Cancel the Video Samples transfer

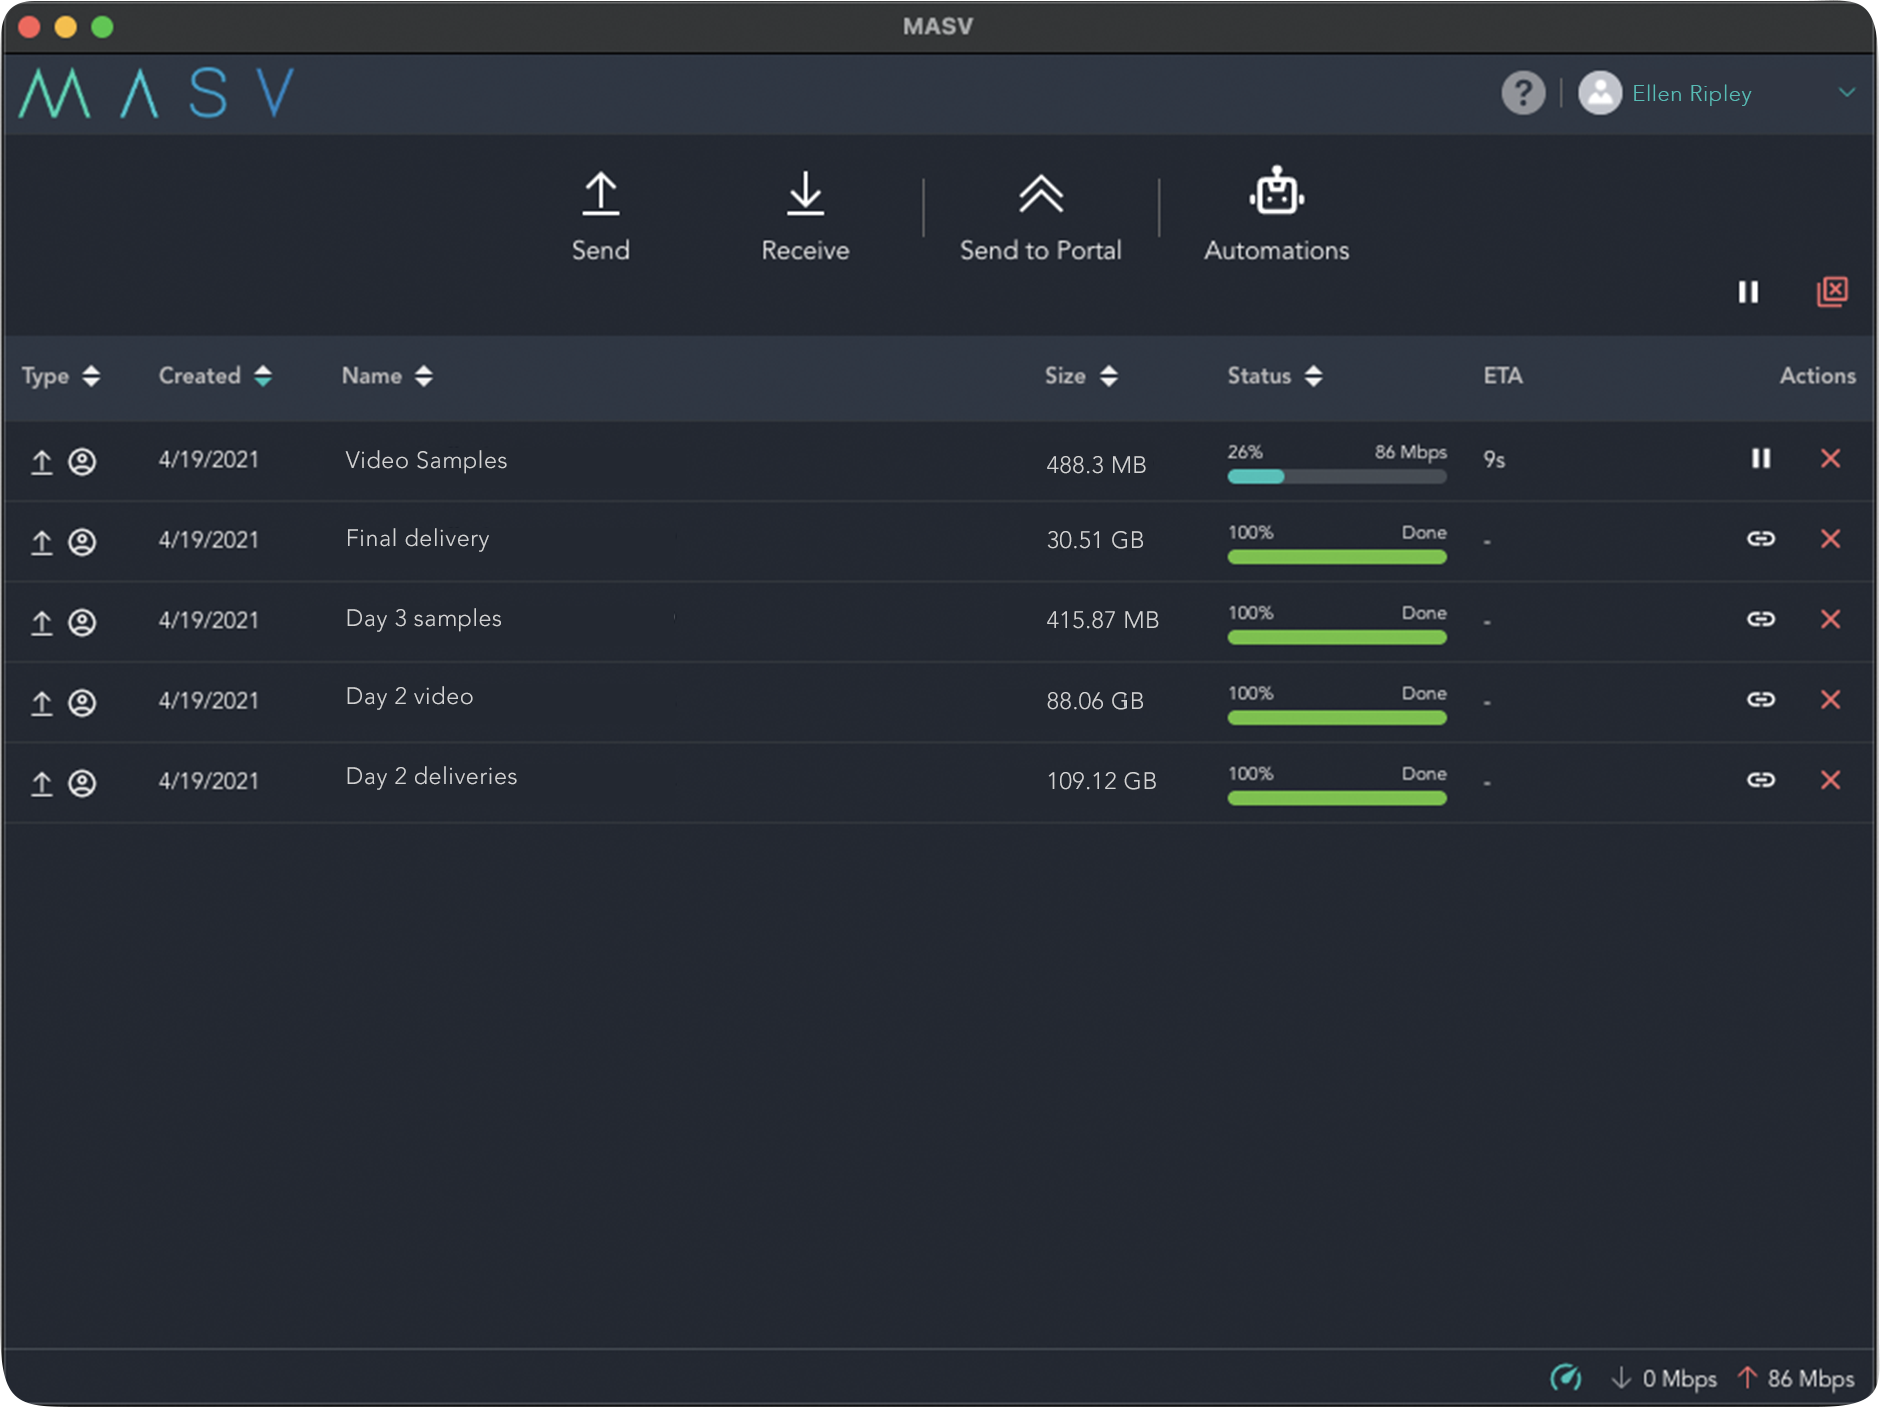[x=1830, y=459]
